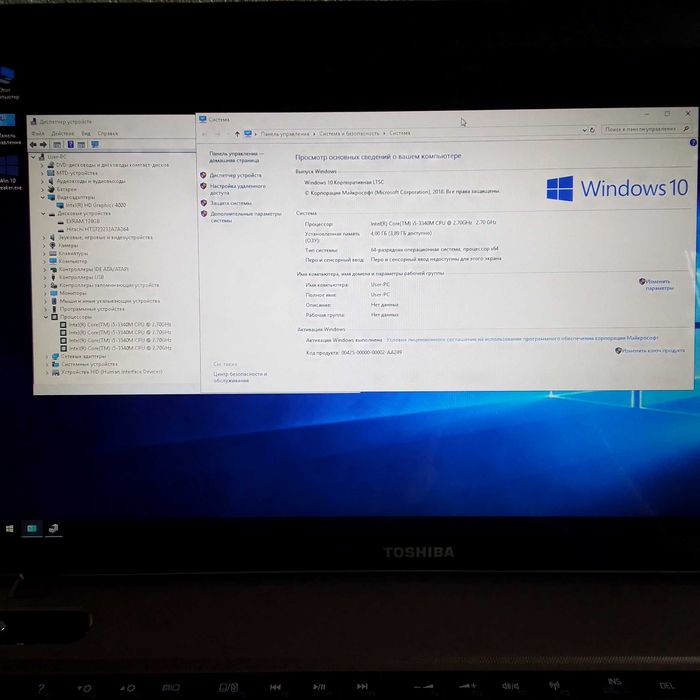Click the Up arrow in System window address bar
This screenshot has height=700, width=700.
237,134
